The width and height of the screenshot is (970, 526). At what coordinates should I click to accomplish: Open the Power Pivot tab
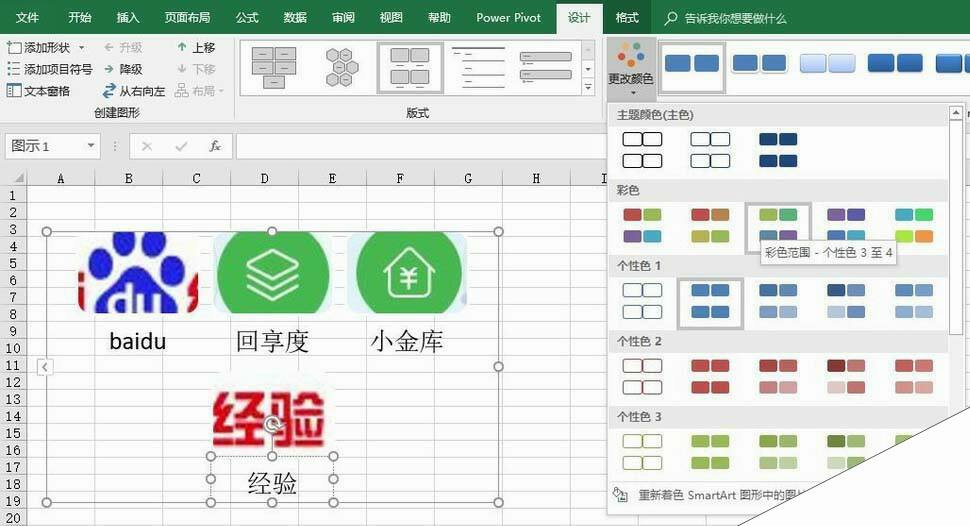[x=509, y=17]
